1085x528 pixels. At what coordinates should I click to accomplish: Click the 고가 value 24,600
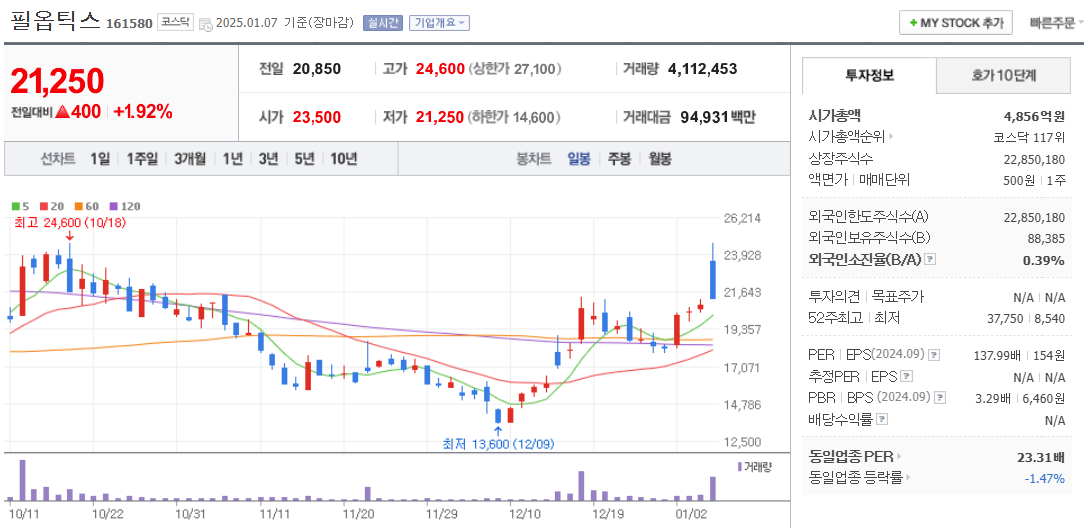(x=440, y=69)
